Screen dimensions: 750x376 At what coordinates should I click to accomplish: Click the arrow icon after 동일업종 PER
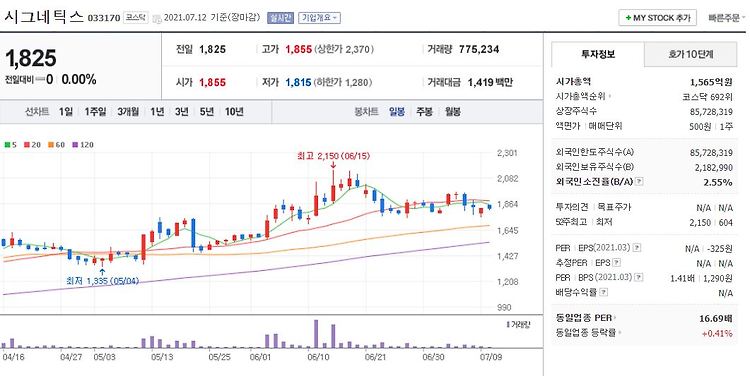click(x=615, y=318)
